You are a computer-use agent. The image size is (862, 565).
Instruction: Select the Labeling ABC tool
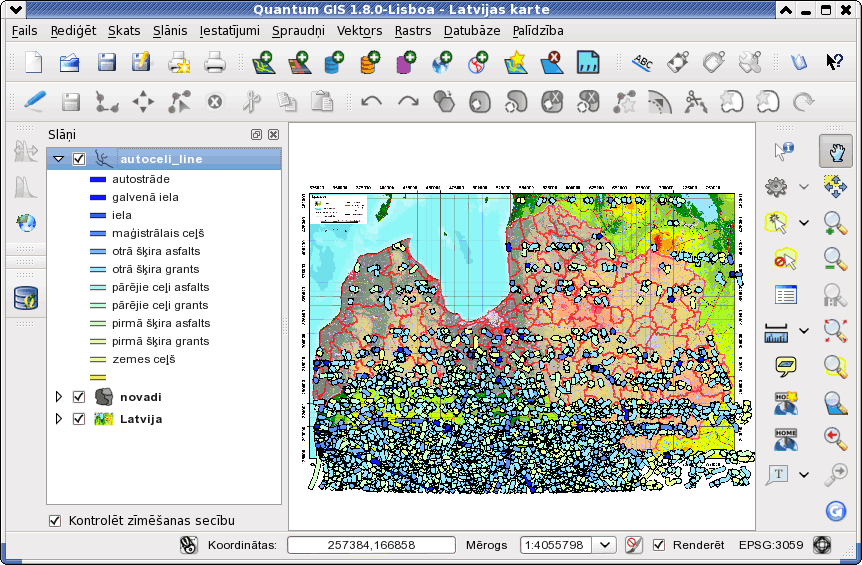click(x=642, y=62)
